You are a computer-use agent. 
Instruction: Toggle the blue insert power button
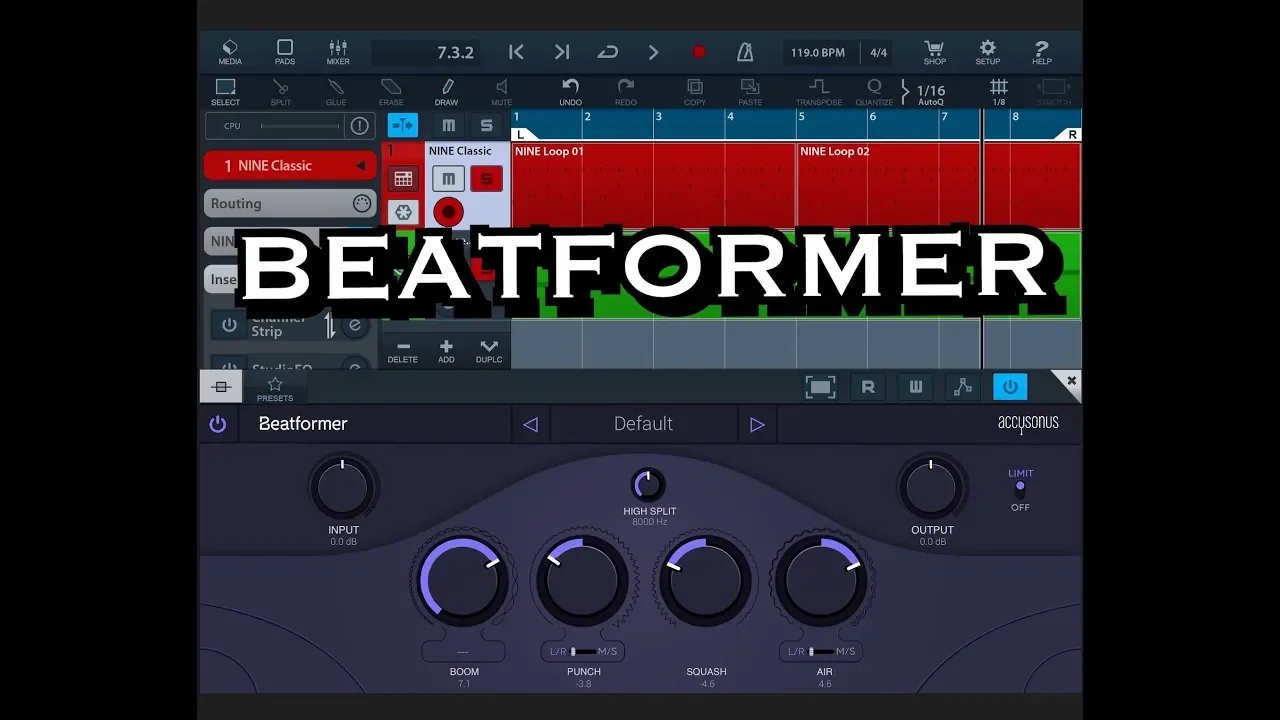[x=1010, y=387]
